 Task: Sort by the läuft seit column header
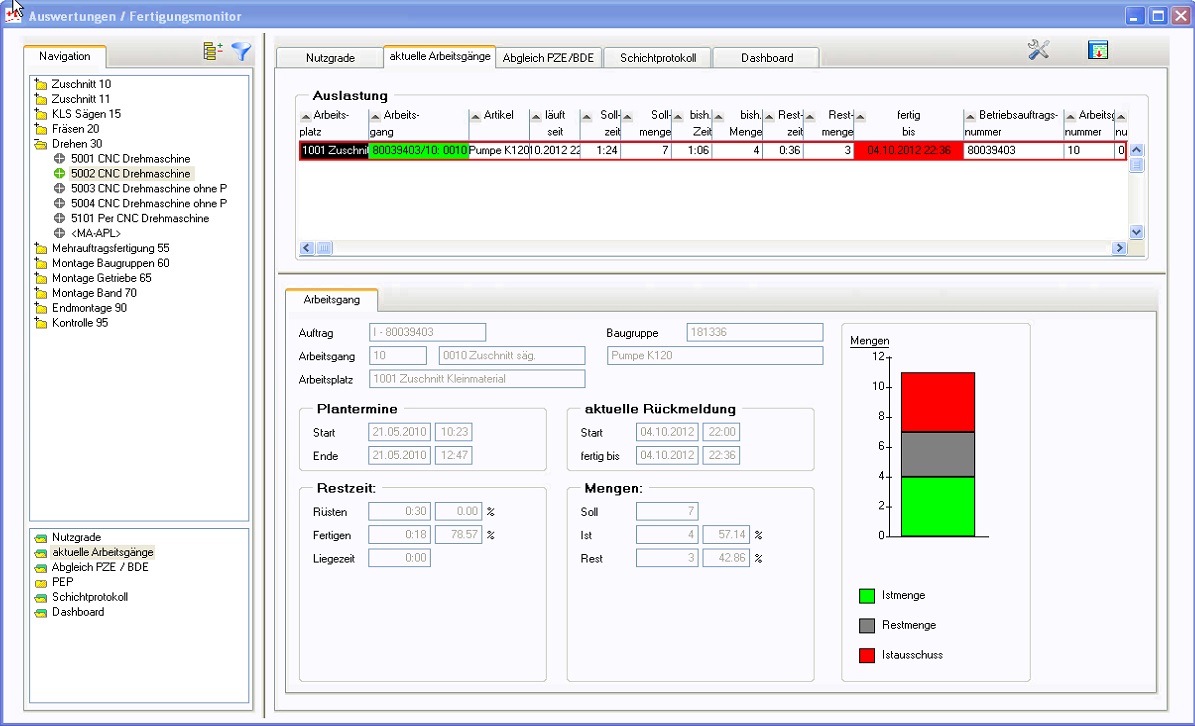tap(555, 123)
